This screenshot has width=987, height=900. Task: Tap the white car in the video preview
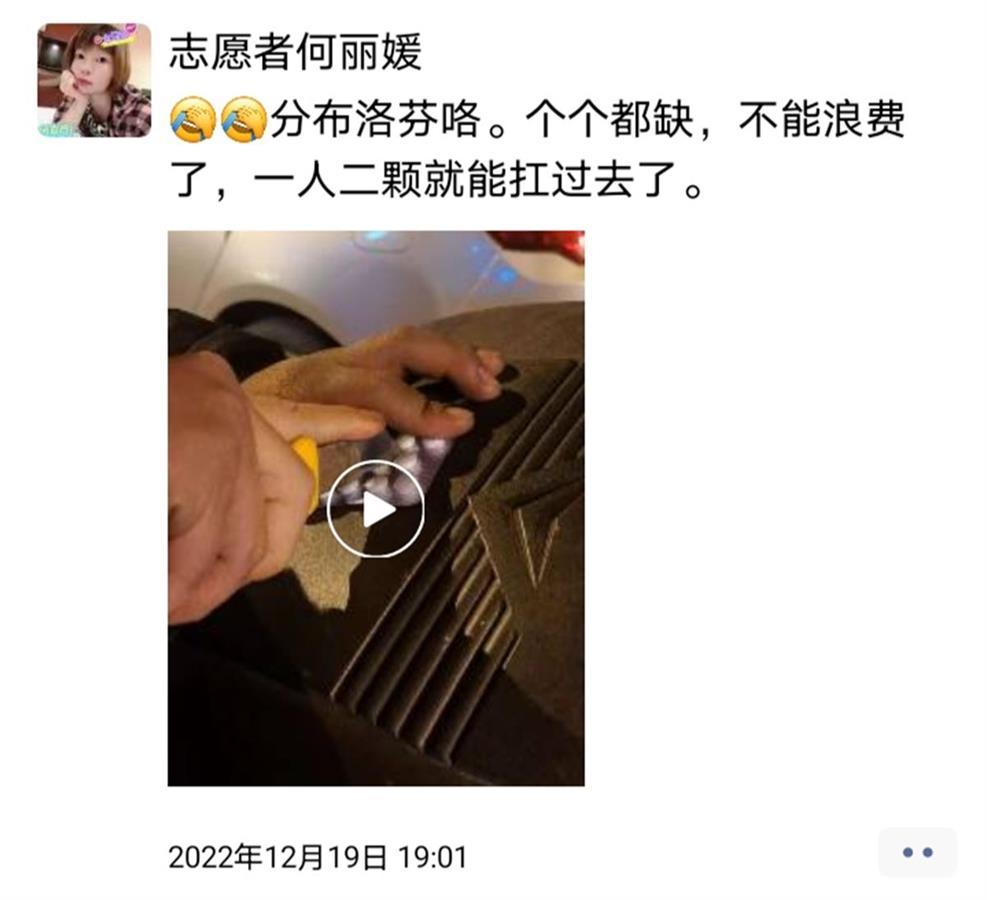378,277
